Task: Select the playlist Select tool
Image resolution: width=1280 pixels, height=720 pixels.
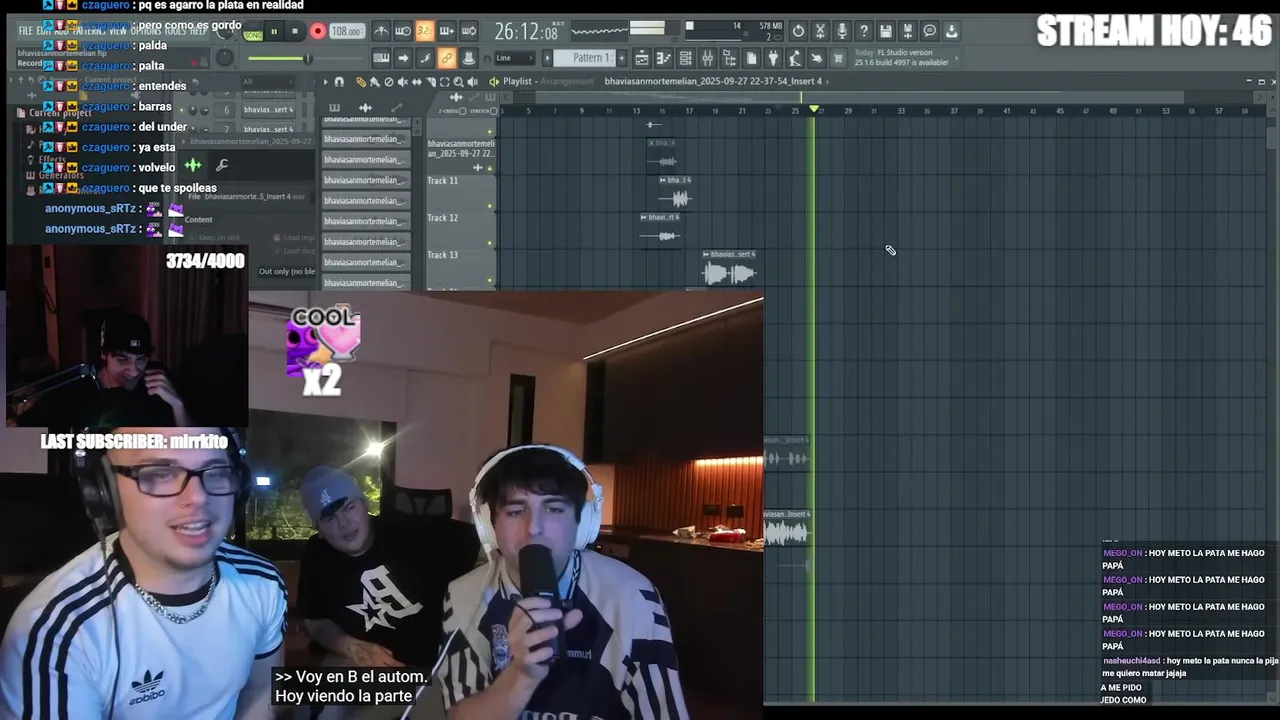Action: pos(444,82)
